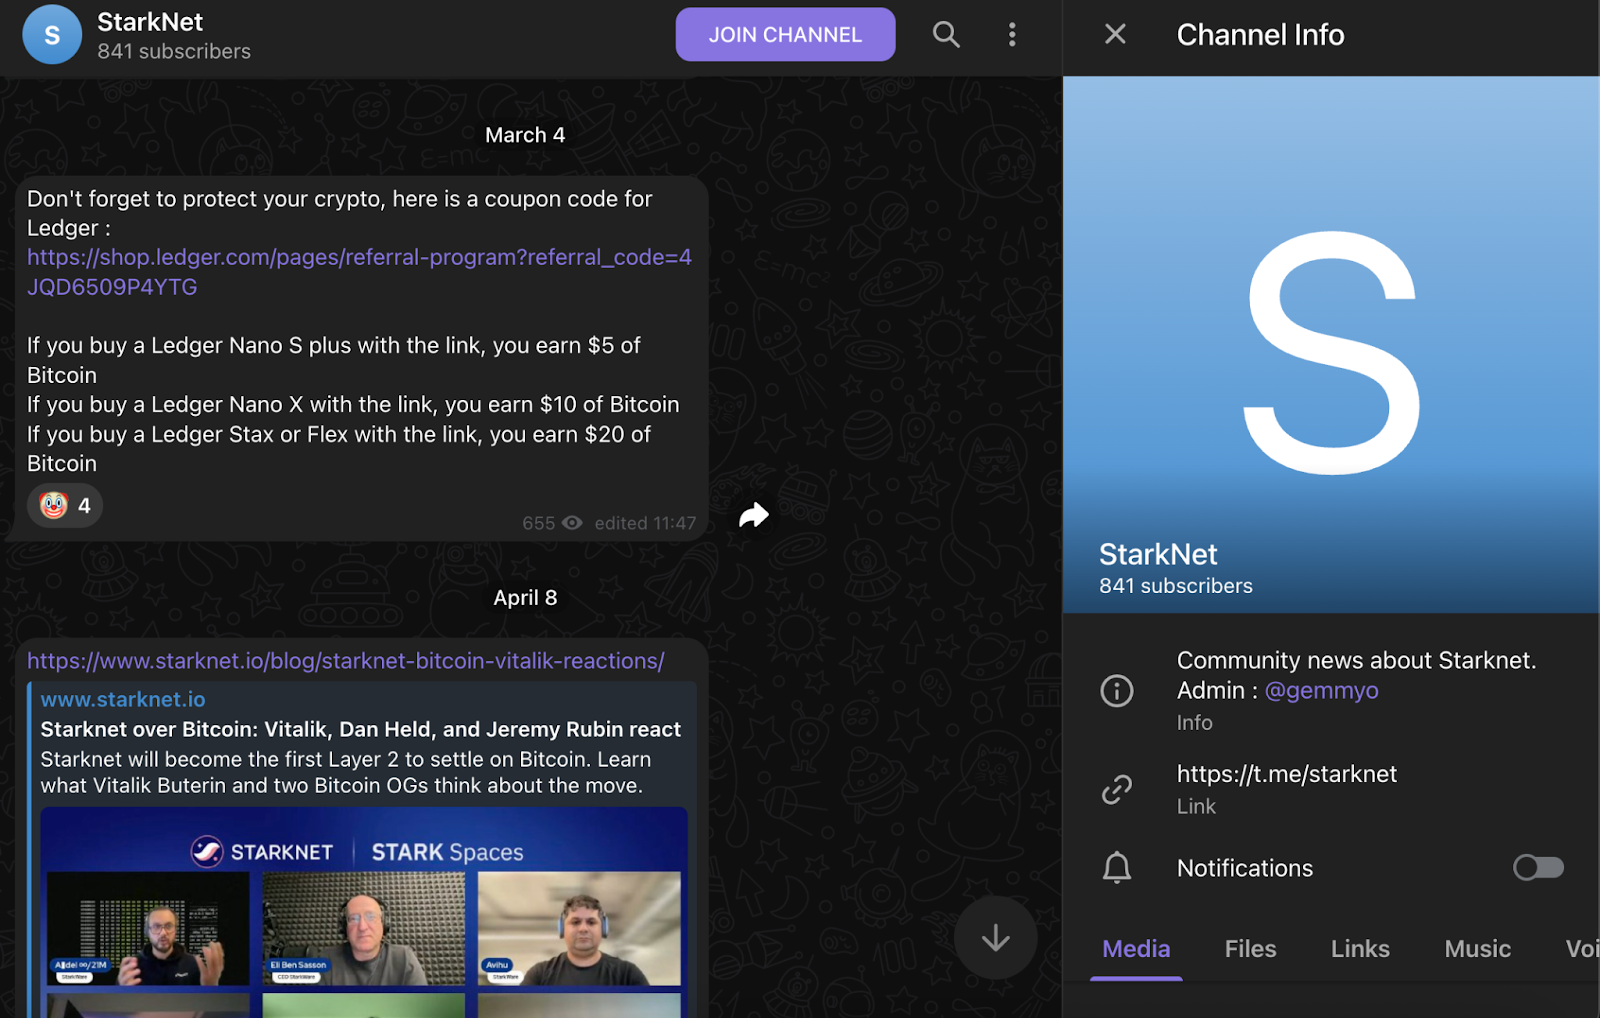Open the @gemmyo admin profile link
Screen dimensions: 1600x1018
[1321, 691]
